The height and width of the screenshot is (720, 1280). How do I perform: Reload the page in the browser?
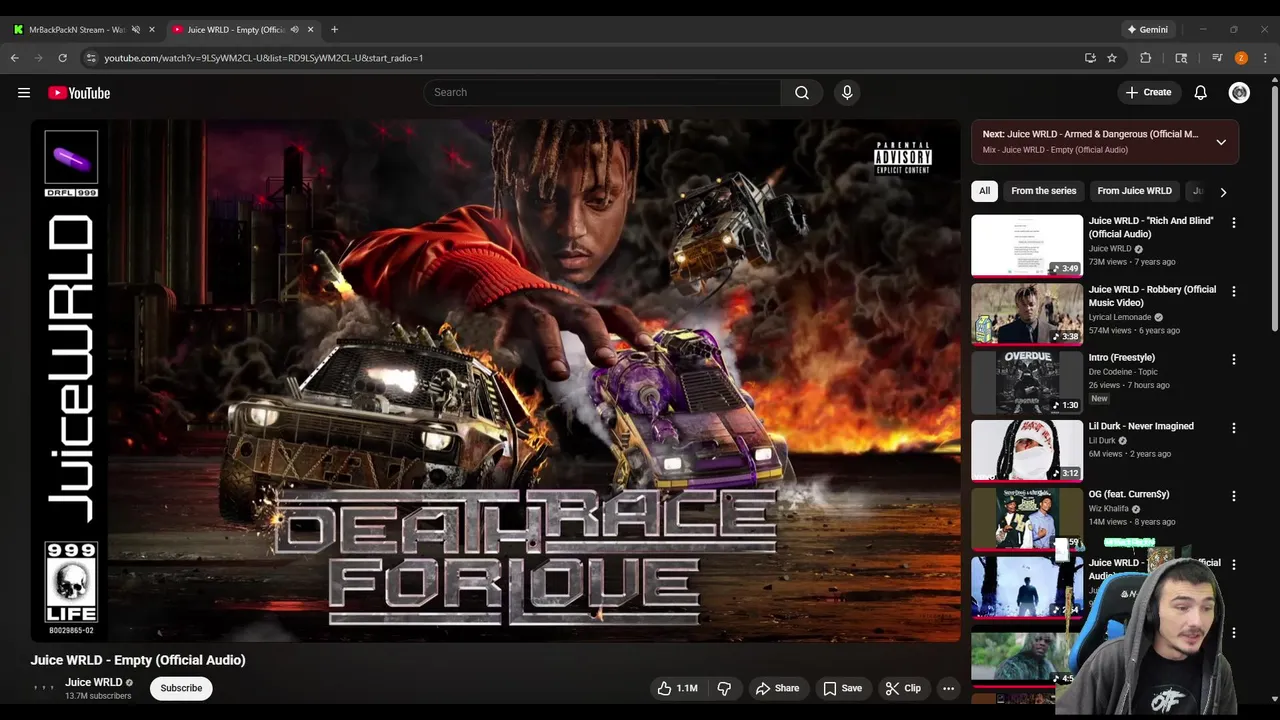[x=62, y=58]
